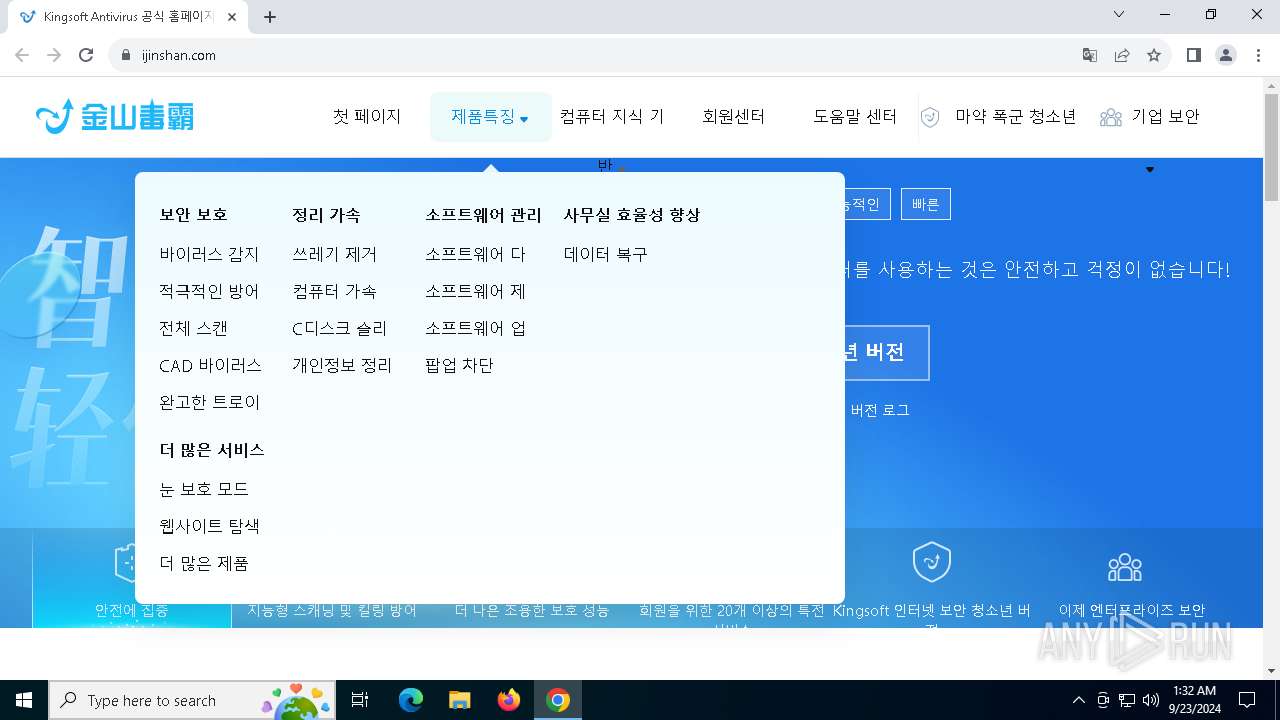Select 데이터 복구 menu entry
1280x720 pixels.
(606, 254)
